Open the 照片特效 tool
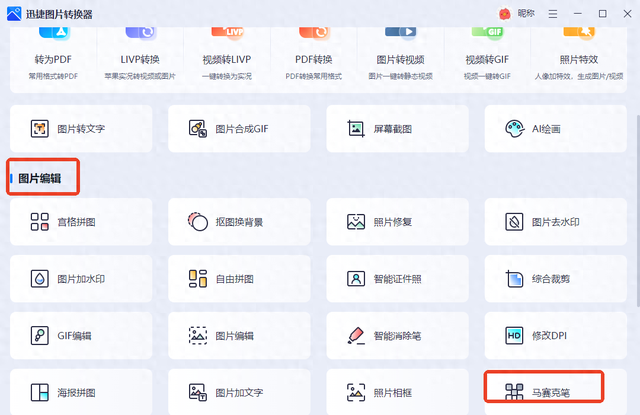This screenshot has width=640, height=415. 579,60
